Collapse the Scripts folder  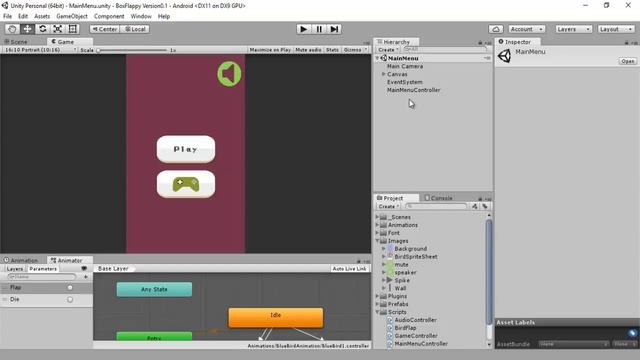click(377, 312)
